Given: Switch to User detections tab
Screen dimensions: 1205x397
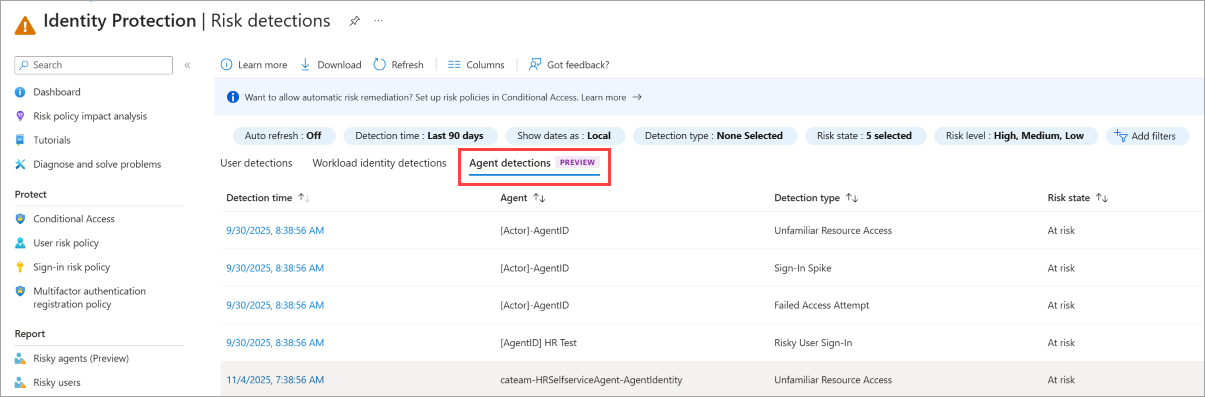Looking at the screenshot, I should click(x=256, y=163).
